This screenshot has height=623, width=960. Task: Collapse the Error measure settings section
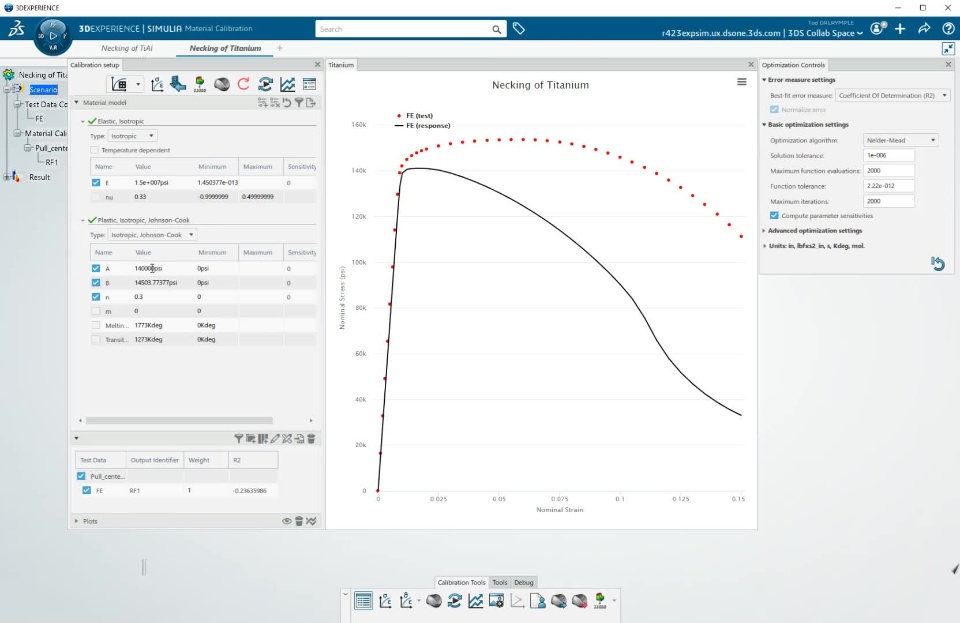click(764, 80)
